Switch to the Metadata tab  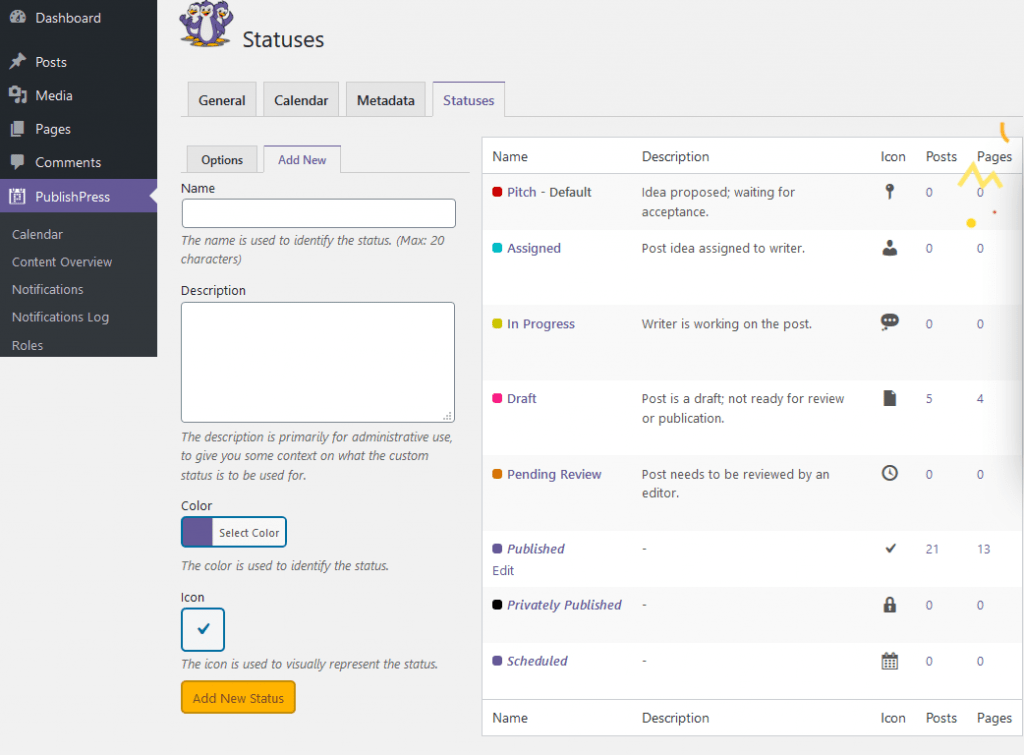[385, 100]
